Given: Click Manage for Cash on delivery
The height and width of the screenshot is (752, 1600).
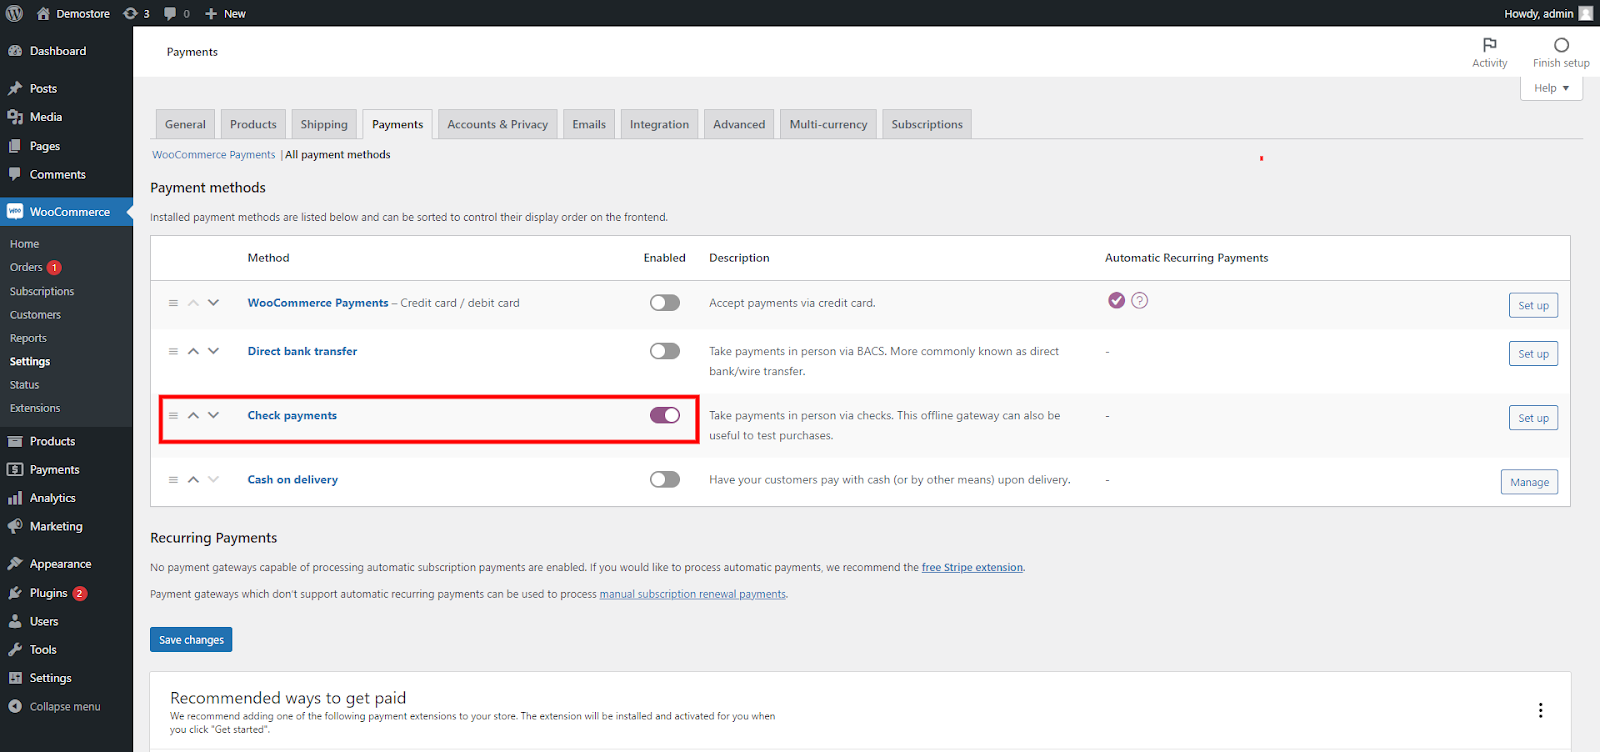Looking at the screenshot, I should [x=1529, y=482].
